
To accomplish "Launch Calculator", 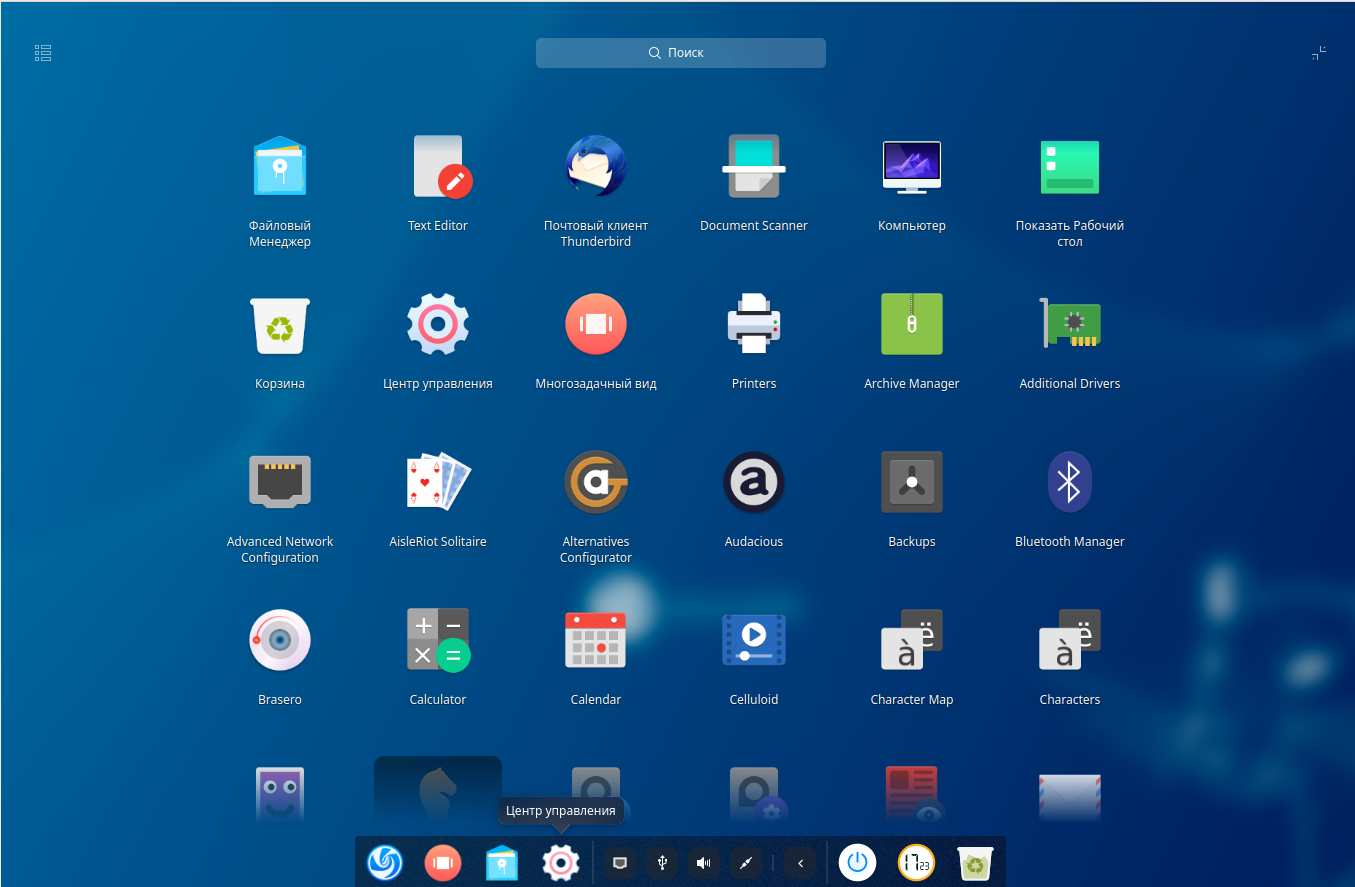I will click(438, 640).
